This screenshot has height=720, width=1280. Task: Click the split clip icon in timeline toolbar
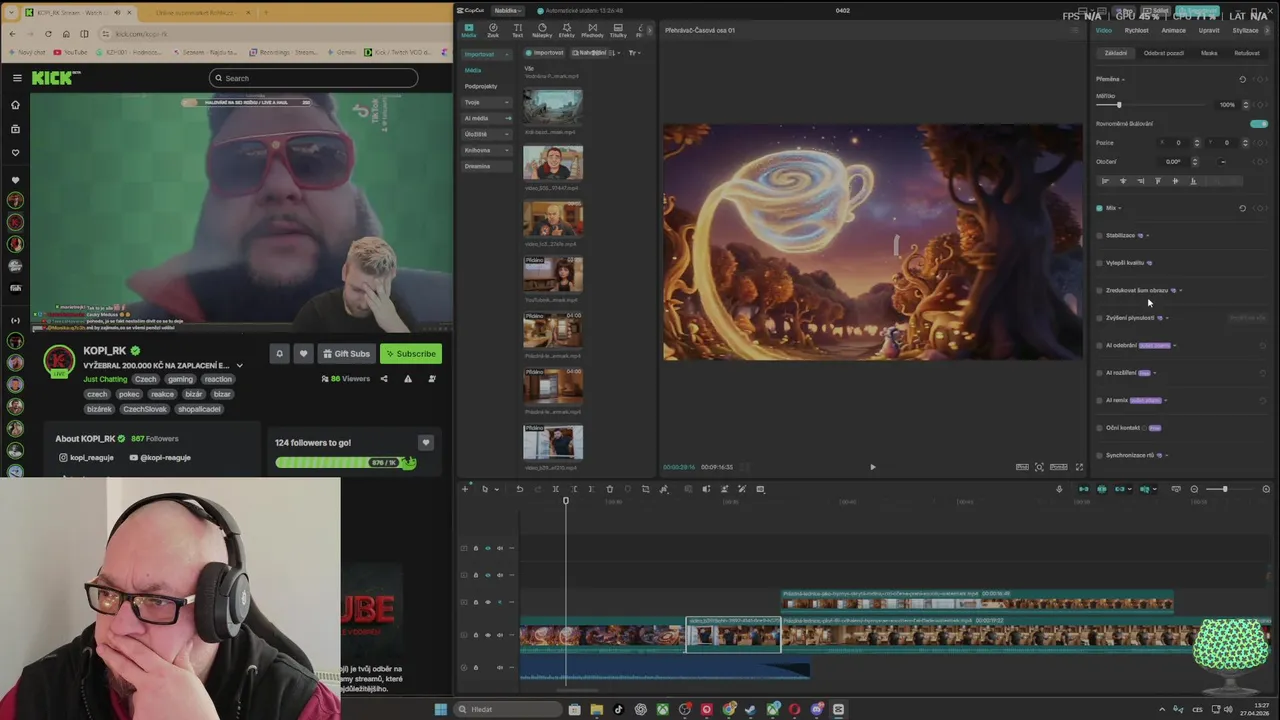555,489
